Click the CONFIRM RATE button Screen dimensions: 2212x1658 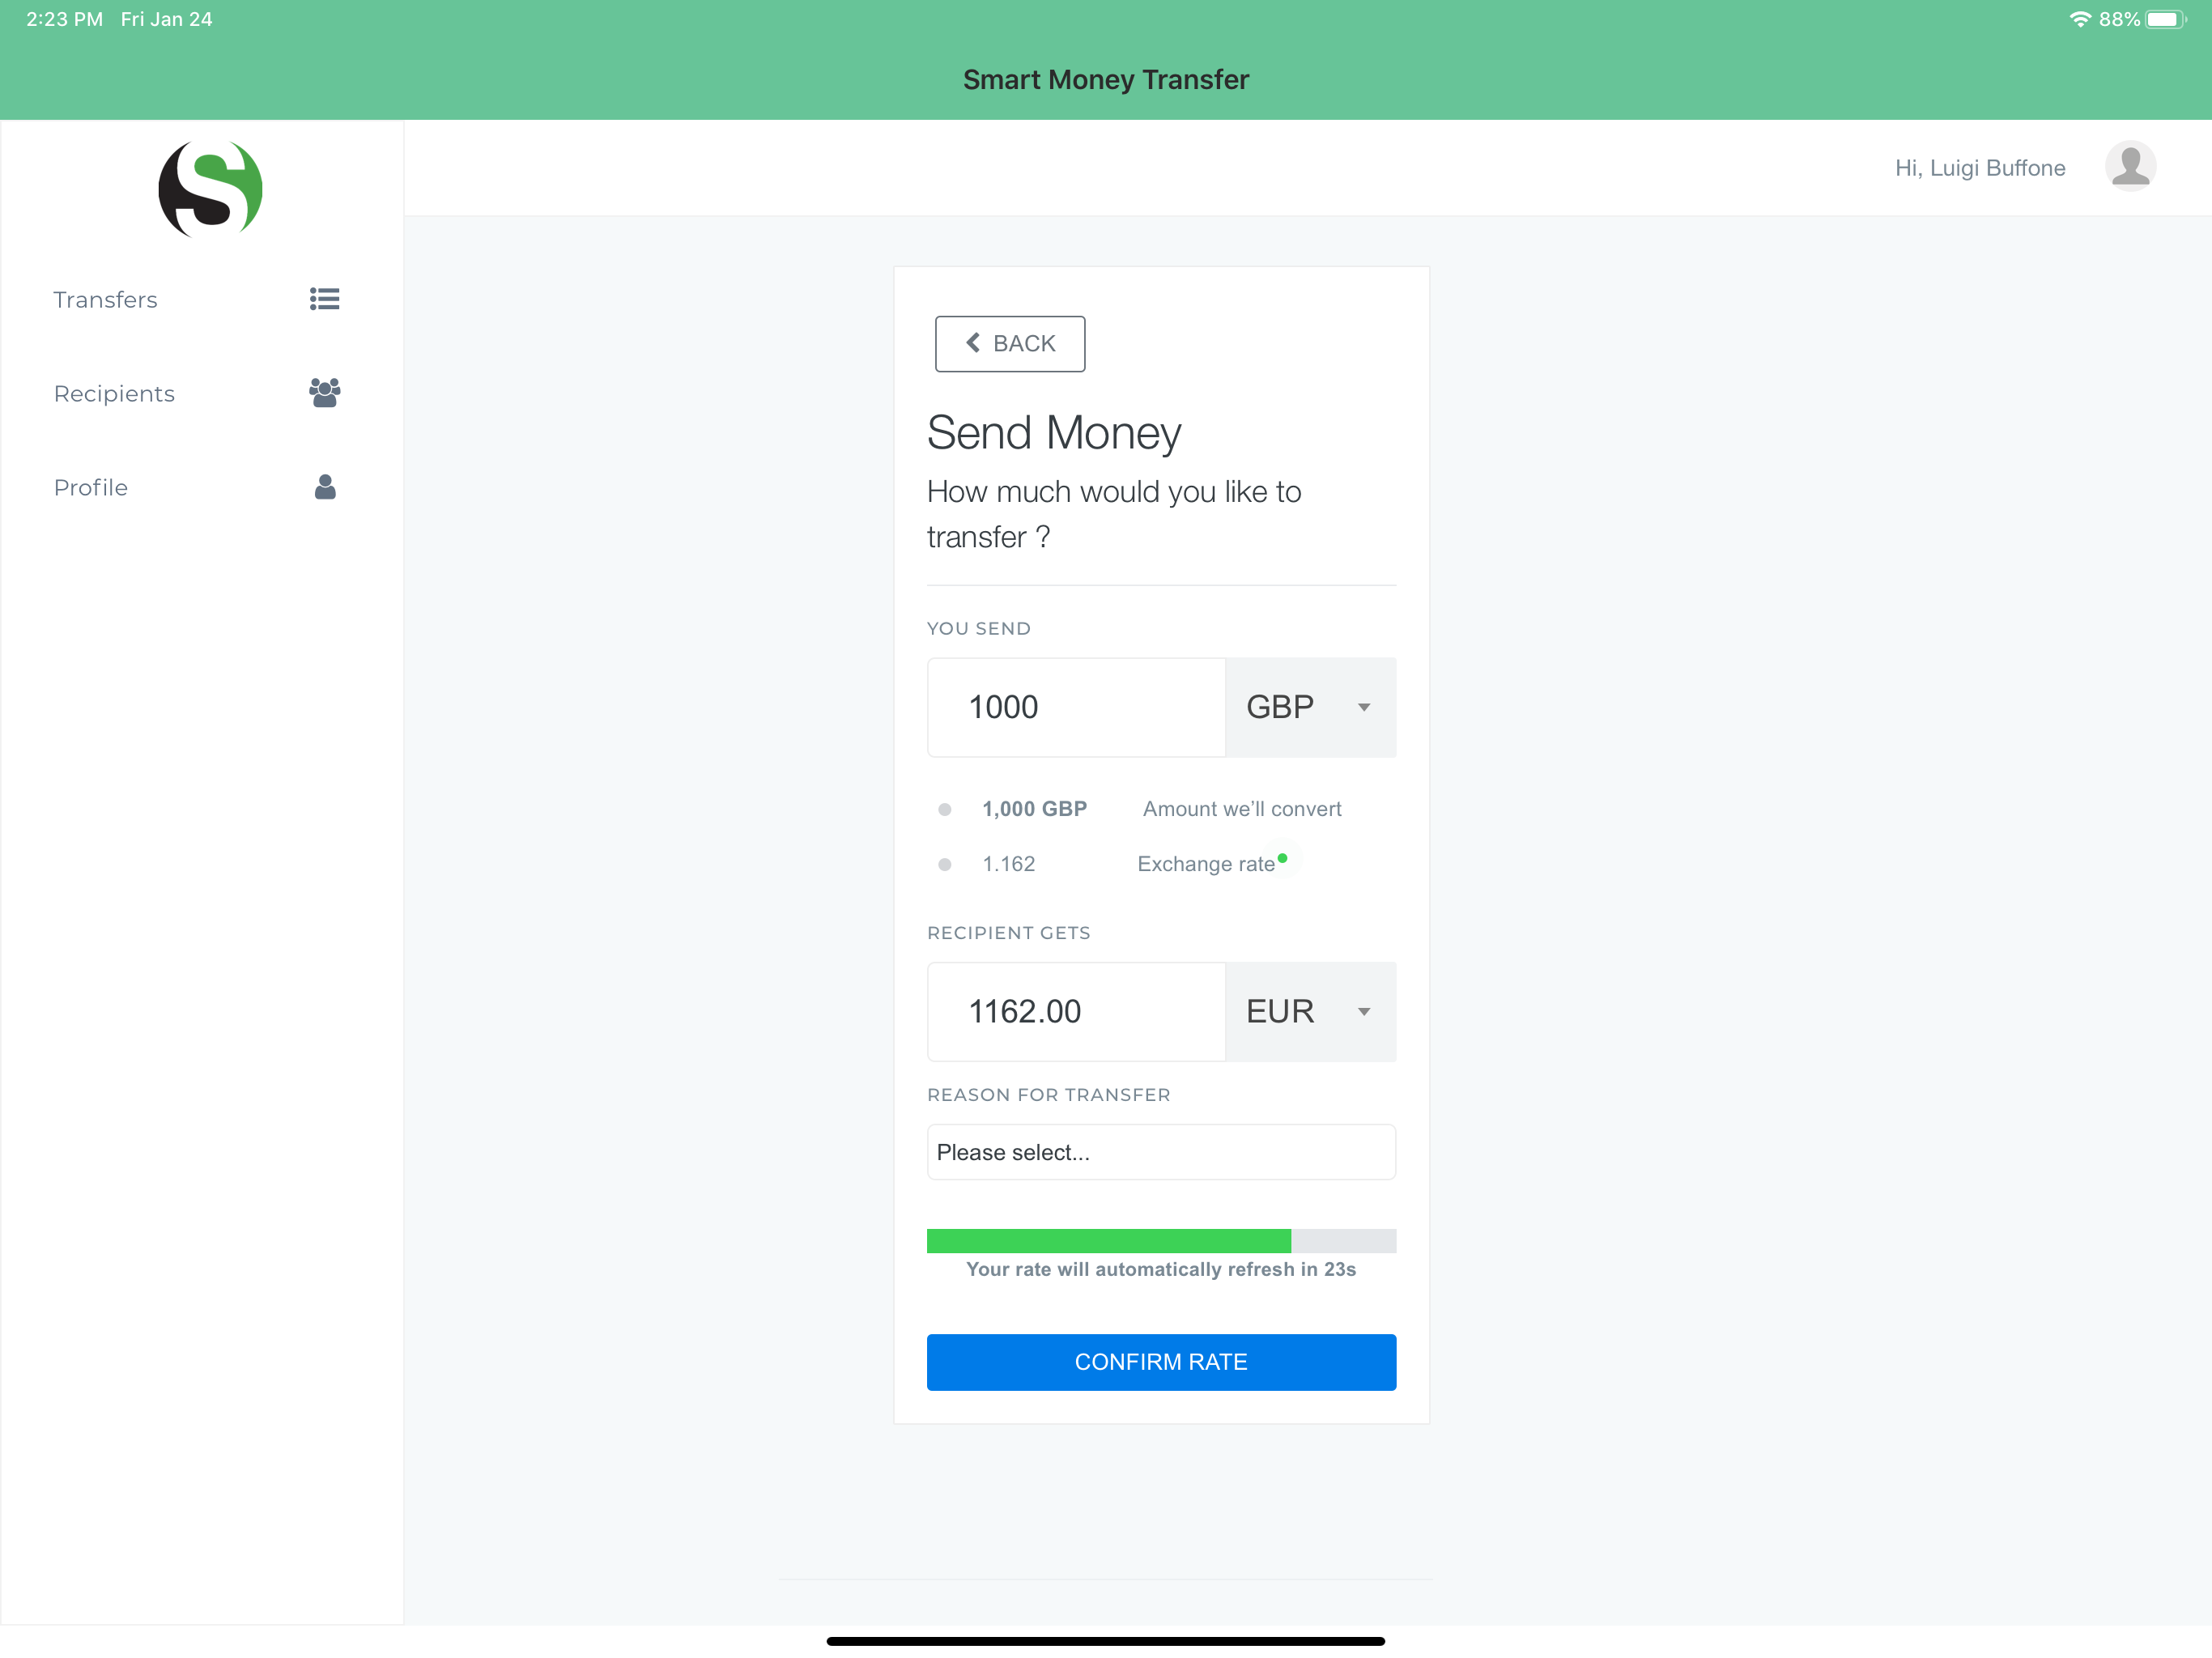(1161, 1361)
